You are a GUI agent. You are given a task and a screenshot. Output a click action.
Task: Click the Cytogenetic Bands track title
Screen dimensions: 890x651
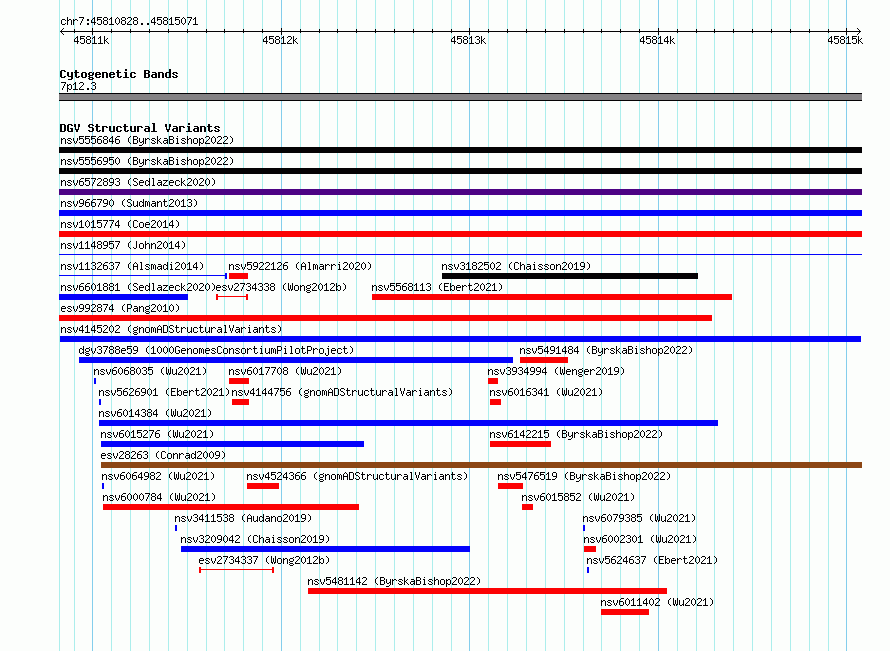point(119,74)
